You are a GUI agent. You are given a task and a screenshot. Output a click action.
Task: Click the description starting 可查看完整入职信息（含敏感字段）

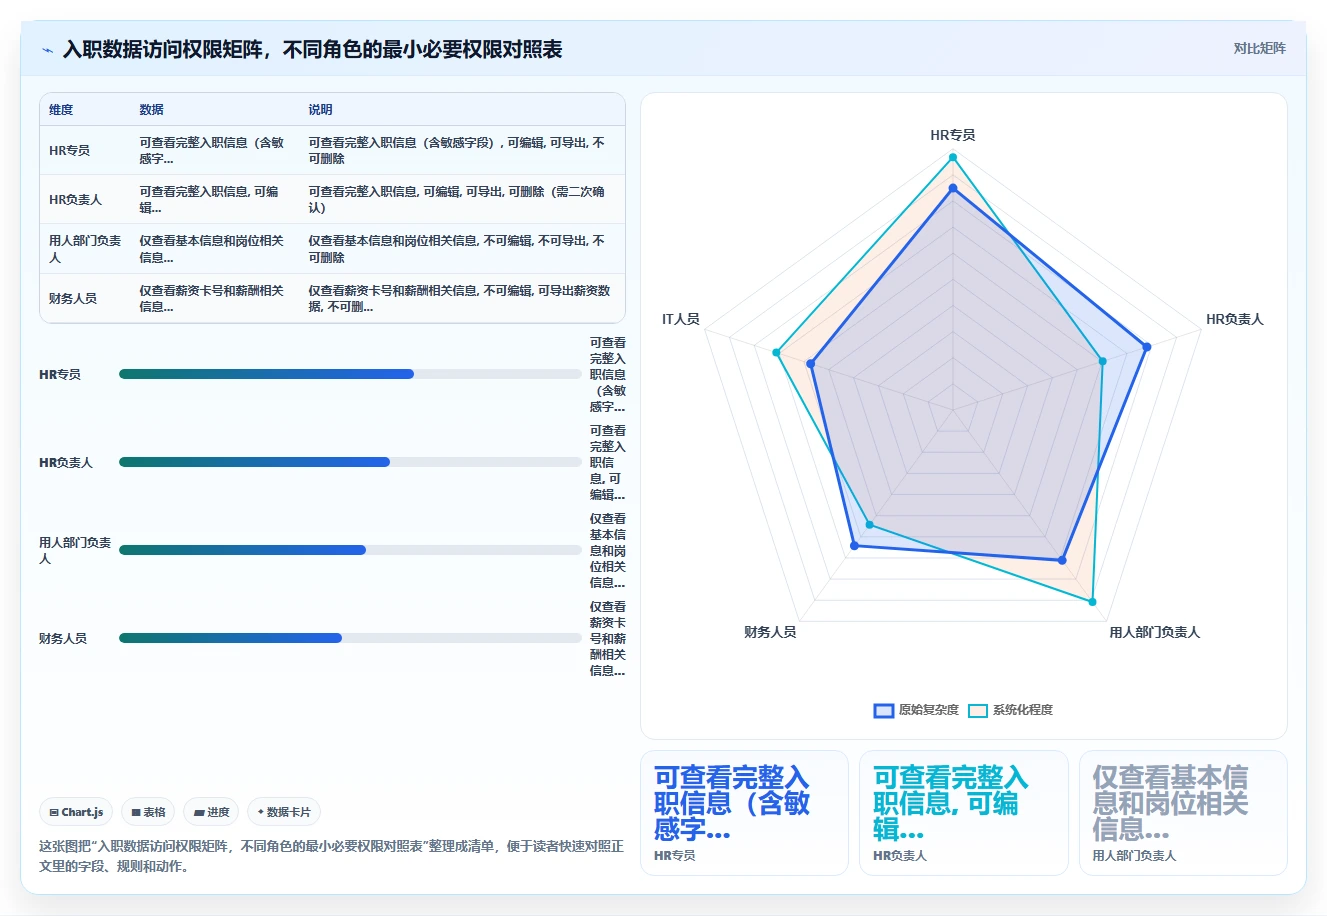click(457, 151)
